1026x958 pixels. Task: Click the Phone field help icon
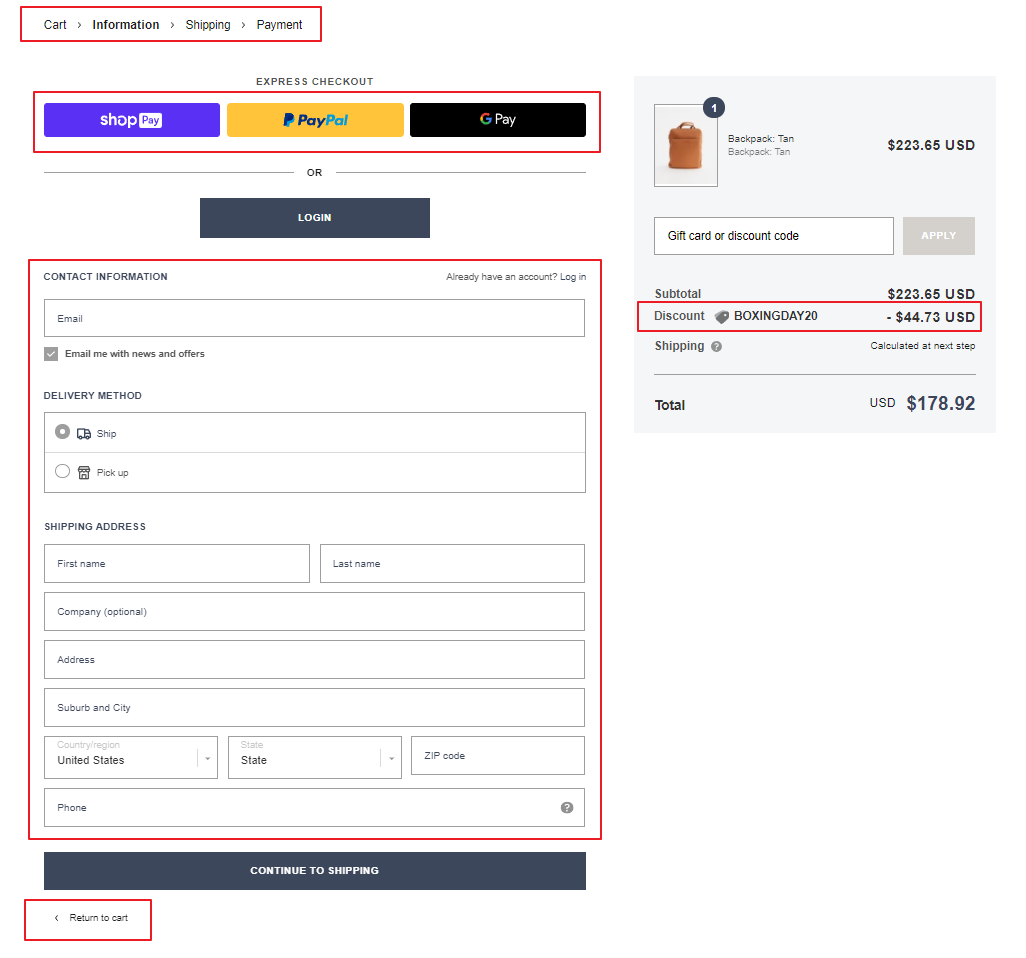(567, 807)
